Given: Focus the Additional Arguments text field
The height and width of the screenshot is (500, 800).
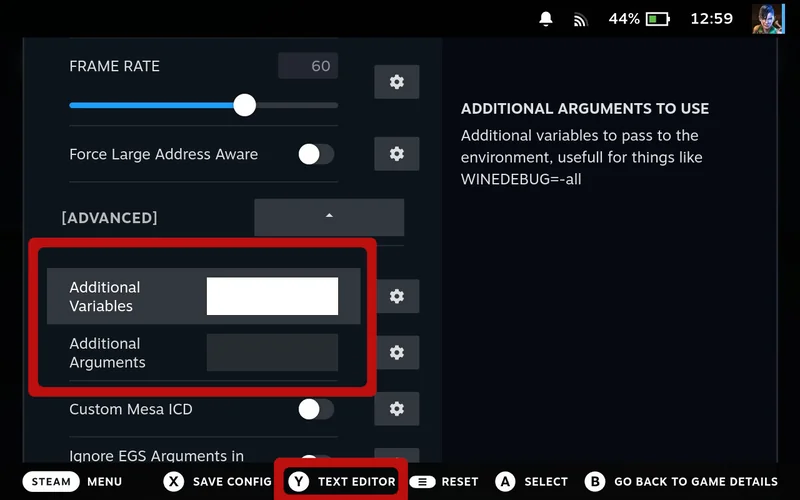Looking at the screenshot, I should click(272, 352).
